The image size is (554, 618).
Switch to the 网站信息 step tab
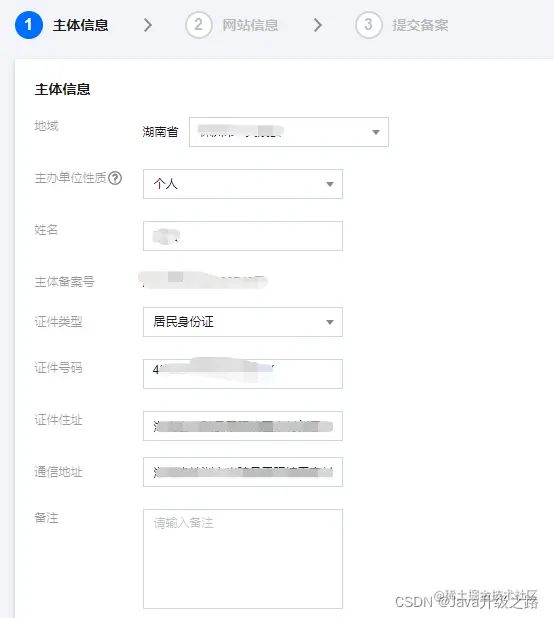coord(250,25)
